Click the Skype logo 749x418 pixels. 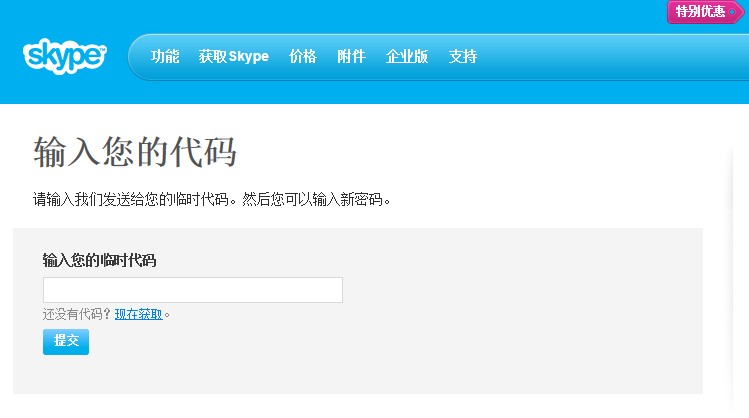(x=64, y=56)
